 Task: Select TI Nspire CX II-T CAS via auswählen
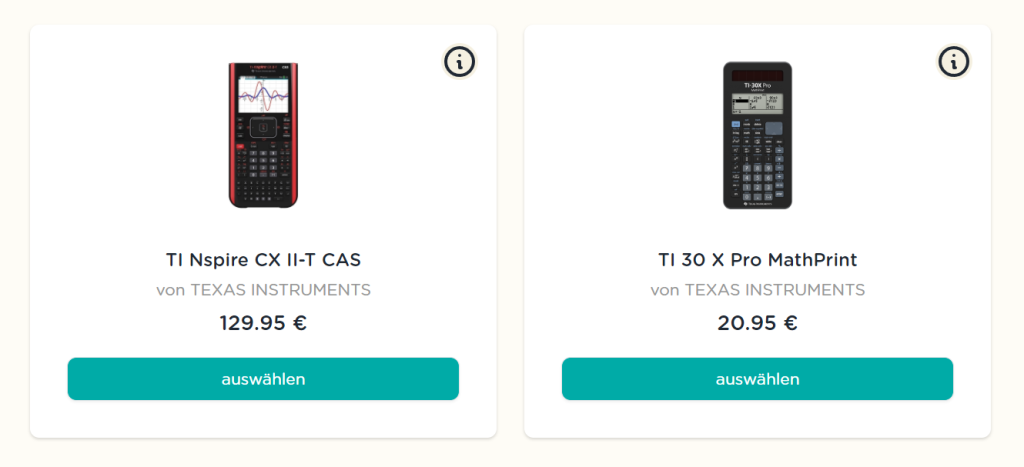coord(263,379)
